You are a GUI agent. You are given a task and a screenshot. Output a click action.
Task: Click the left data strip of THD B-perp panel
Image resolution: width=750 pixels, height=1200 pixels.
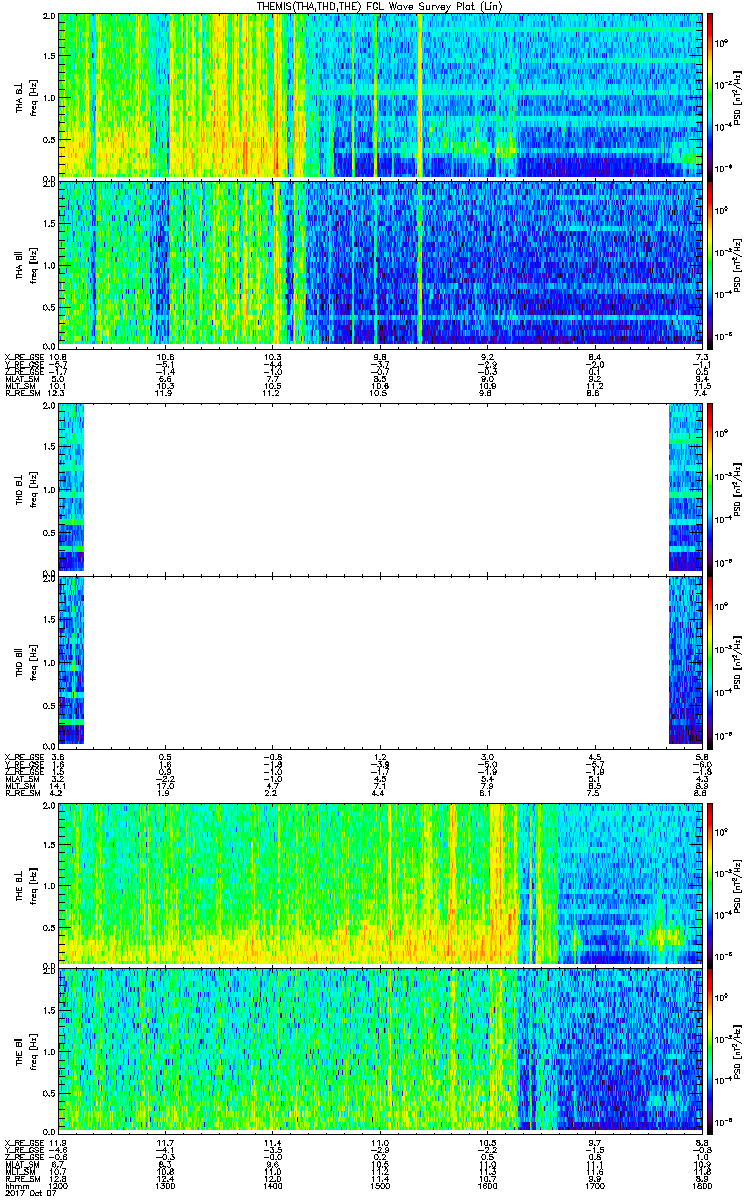click(71, 487)
